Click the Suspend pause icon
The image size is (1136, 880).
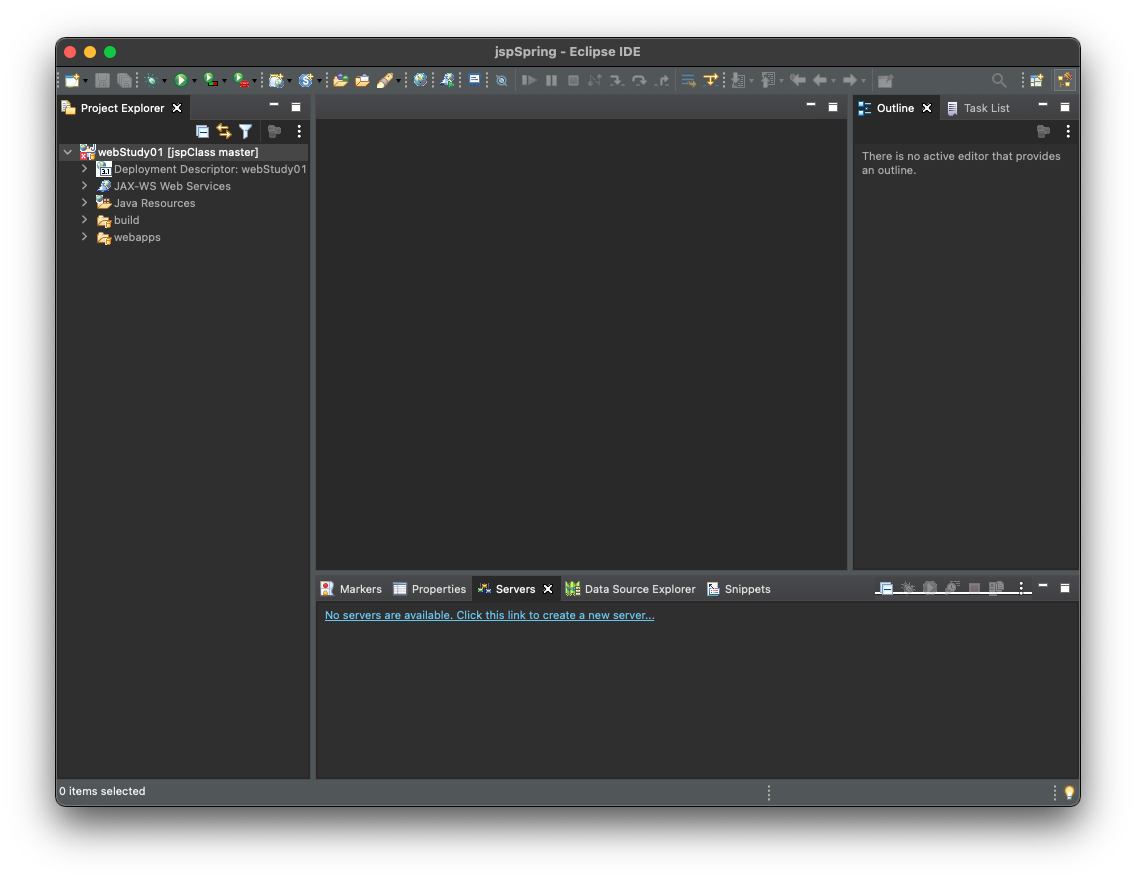[551, 80]
